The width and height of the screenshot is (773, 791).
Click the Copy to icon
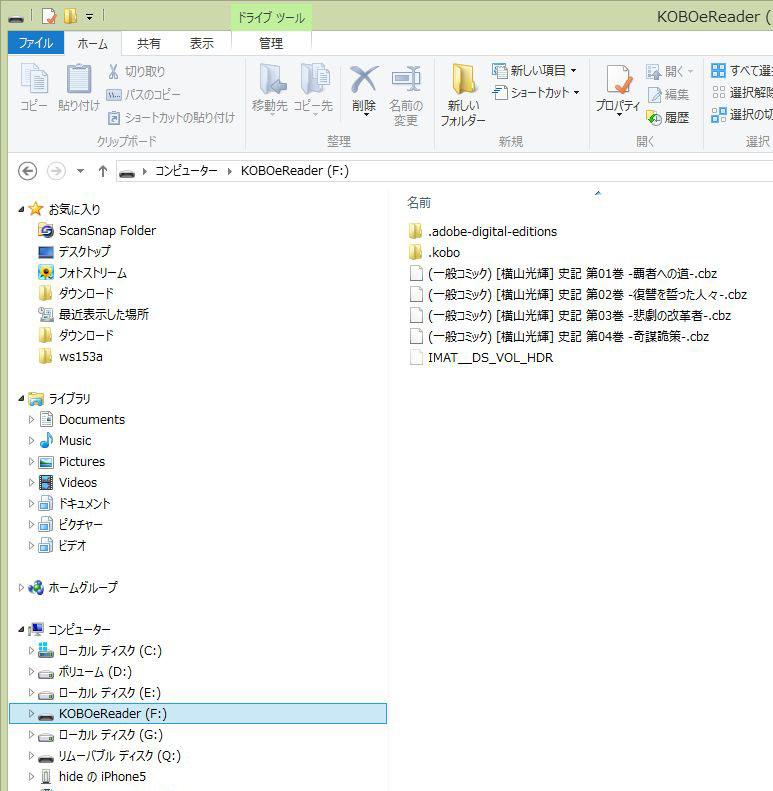315,79
